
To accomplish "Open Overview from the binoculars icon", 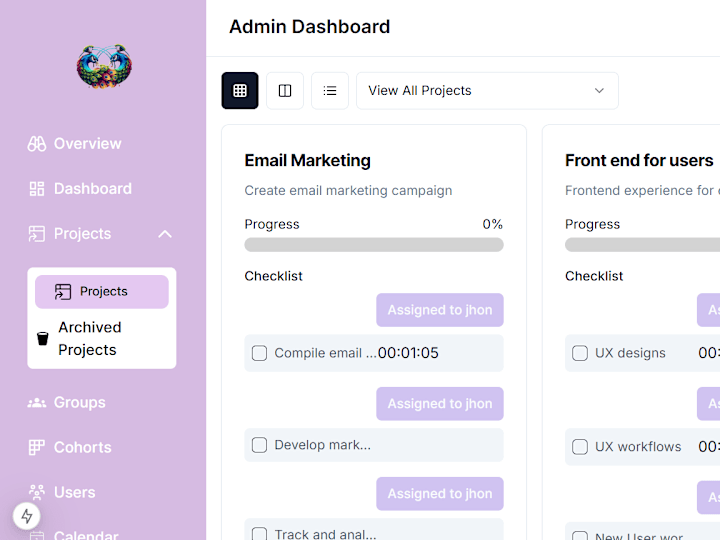I will pyautogui.click(x=37, y=144).
